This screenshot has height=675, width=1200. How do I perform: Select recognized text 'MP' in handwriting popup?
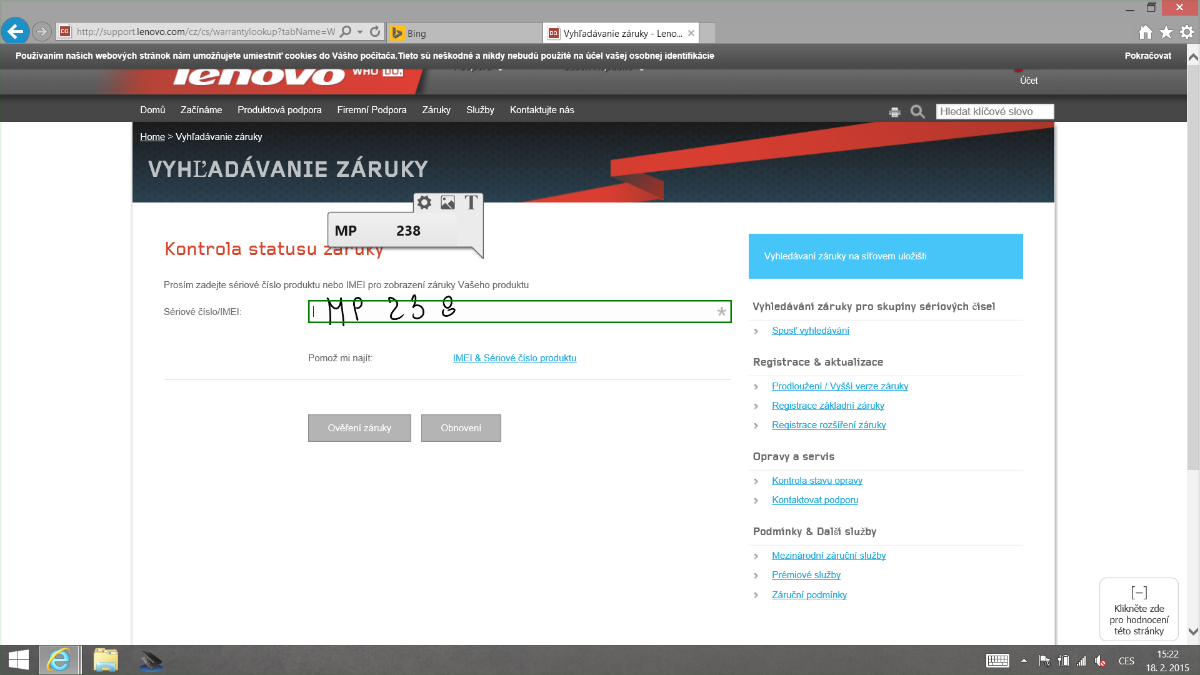click(x=346, y=231)
